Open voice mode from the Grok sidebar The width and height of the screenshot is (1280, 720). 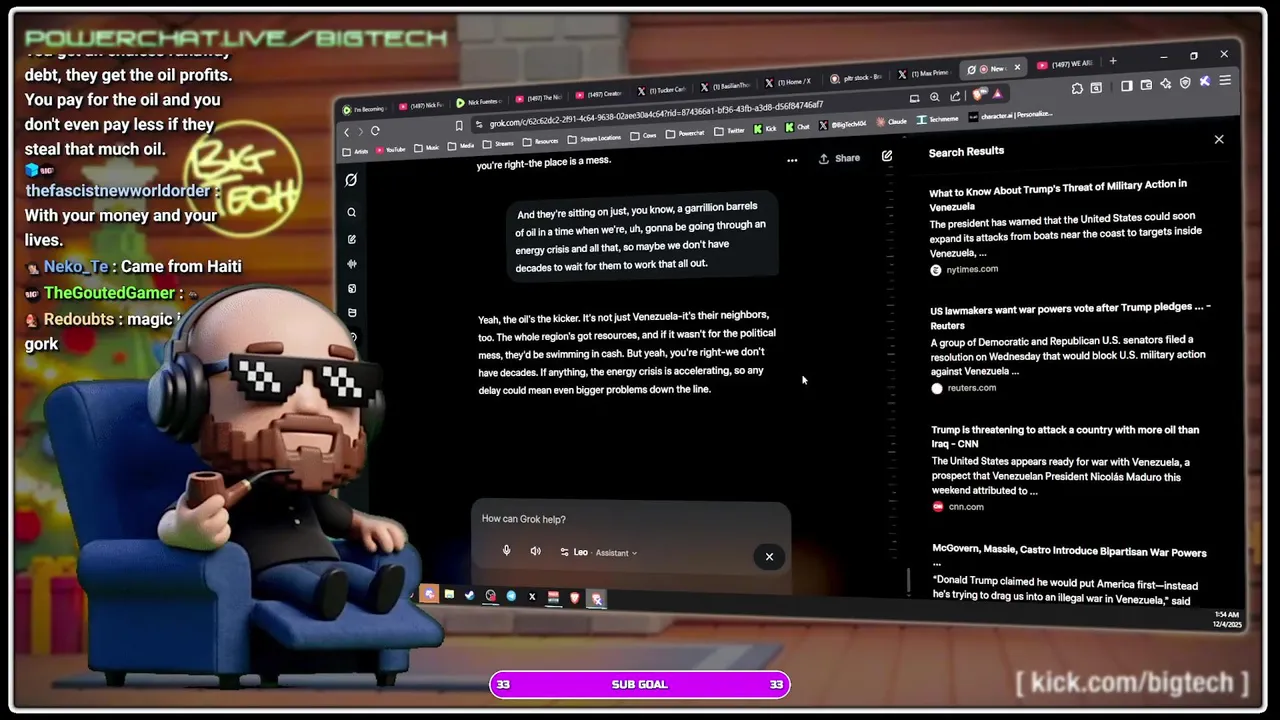point(351,264)
